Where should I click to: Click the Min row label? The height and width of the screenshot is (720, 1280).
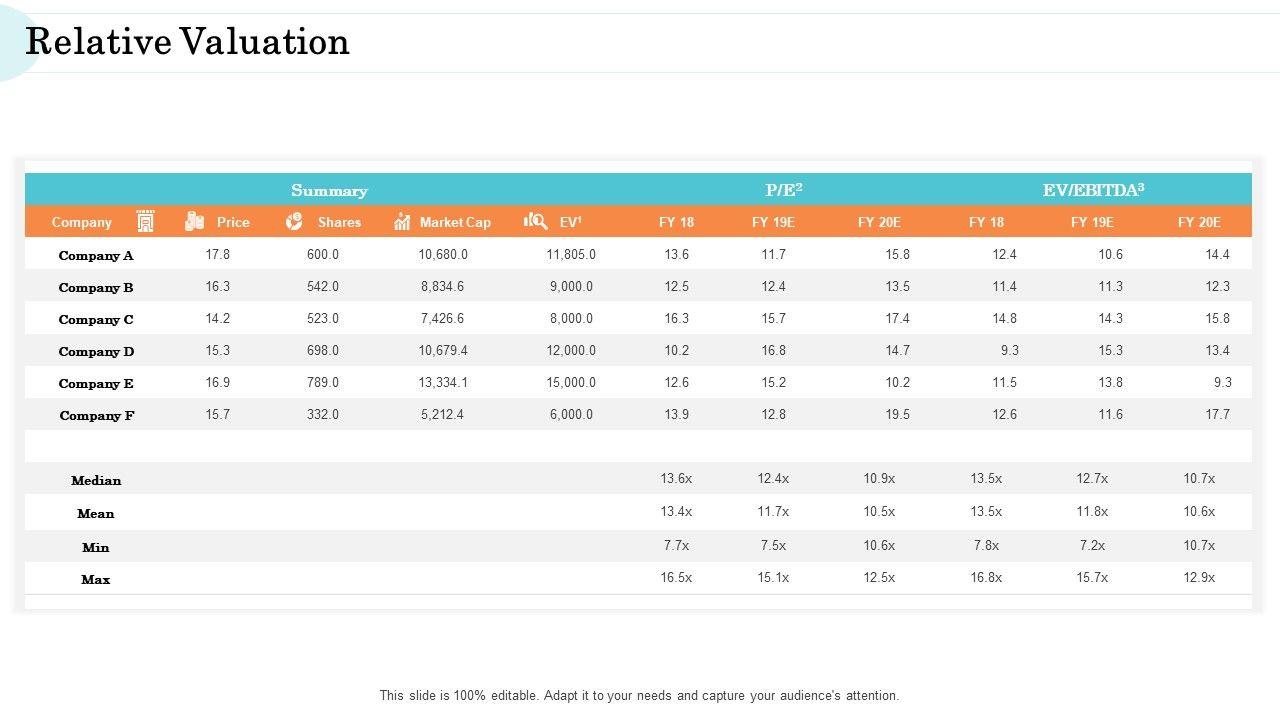click(96, 547)
